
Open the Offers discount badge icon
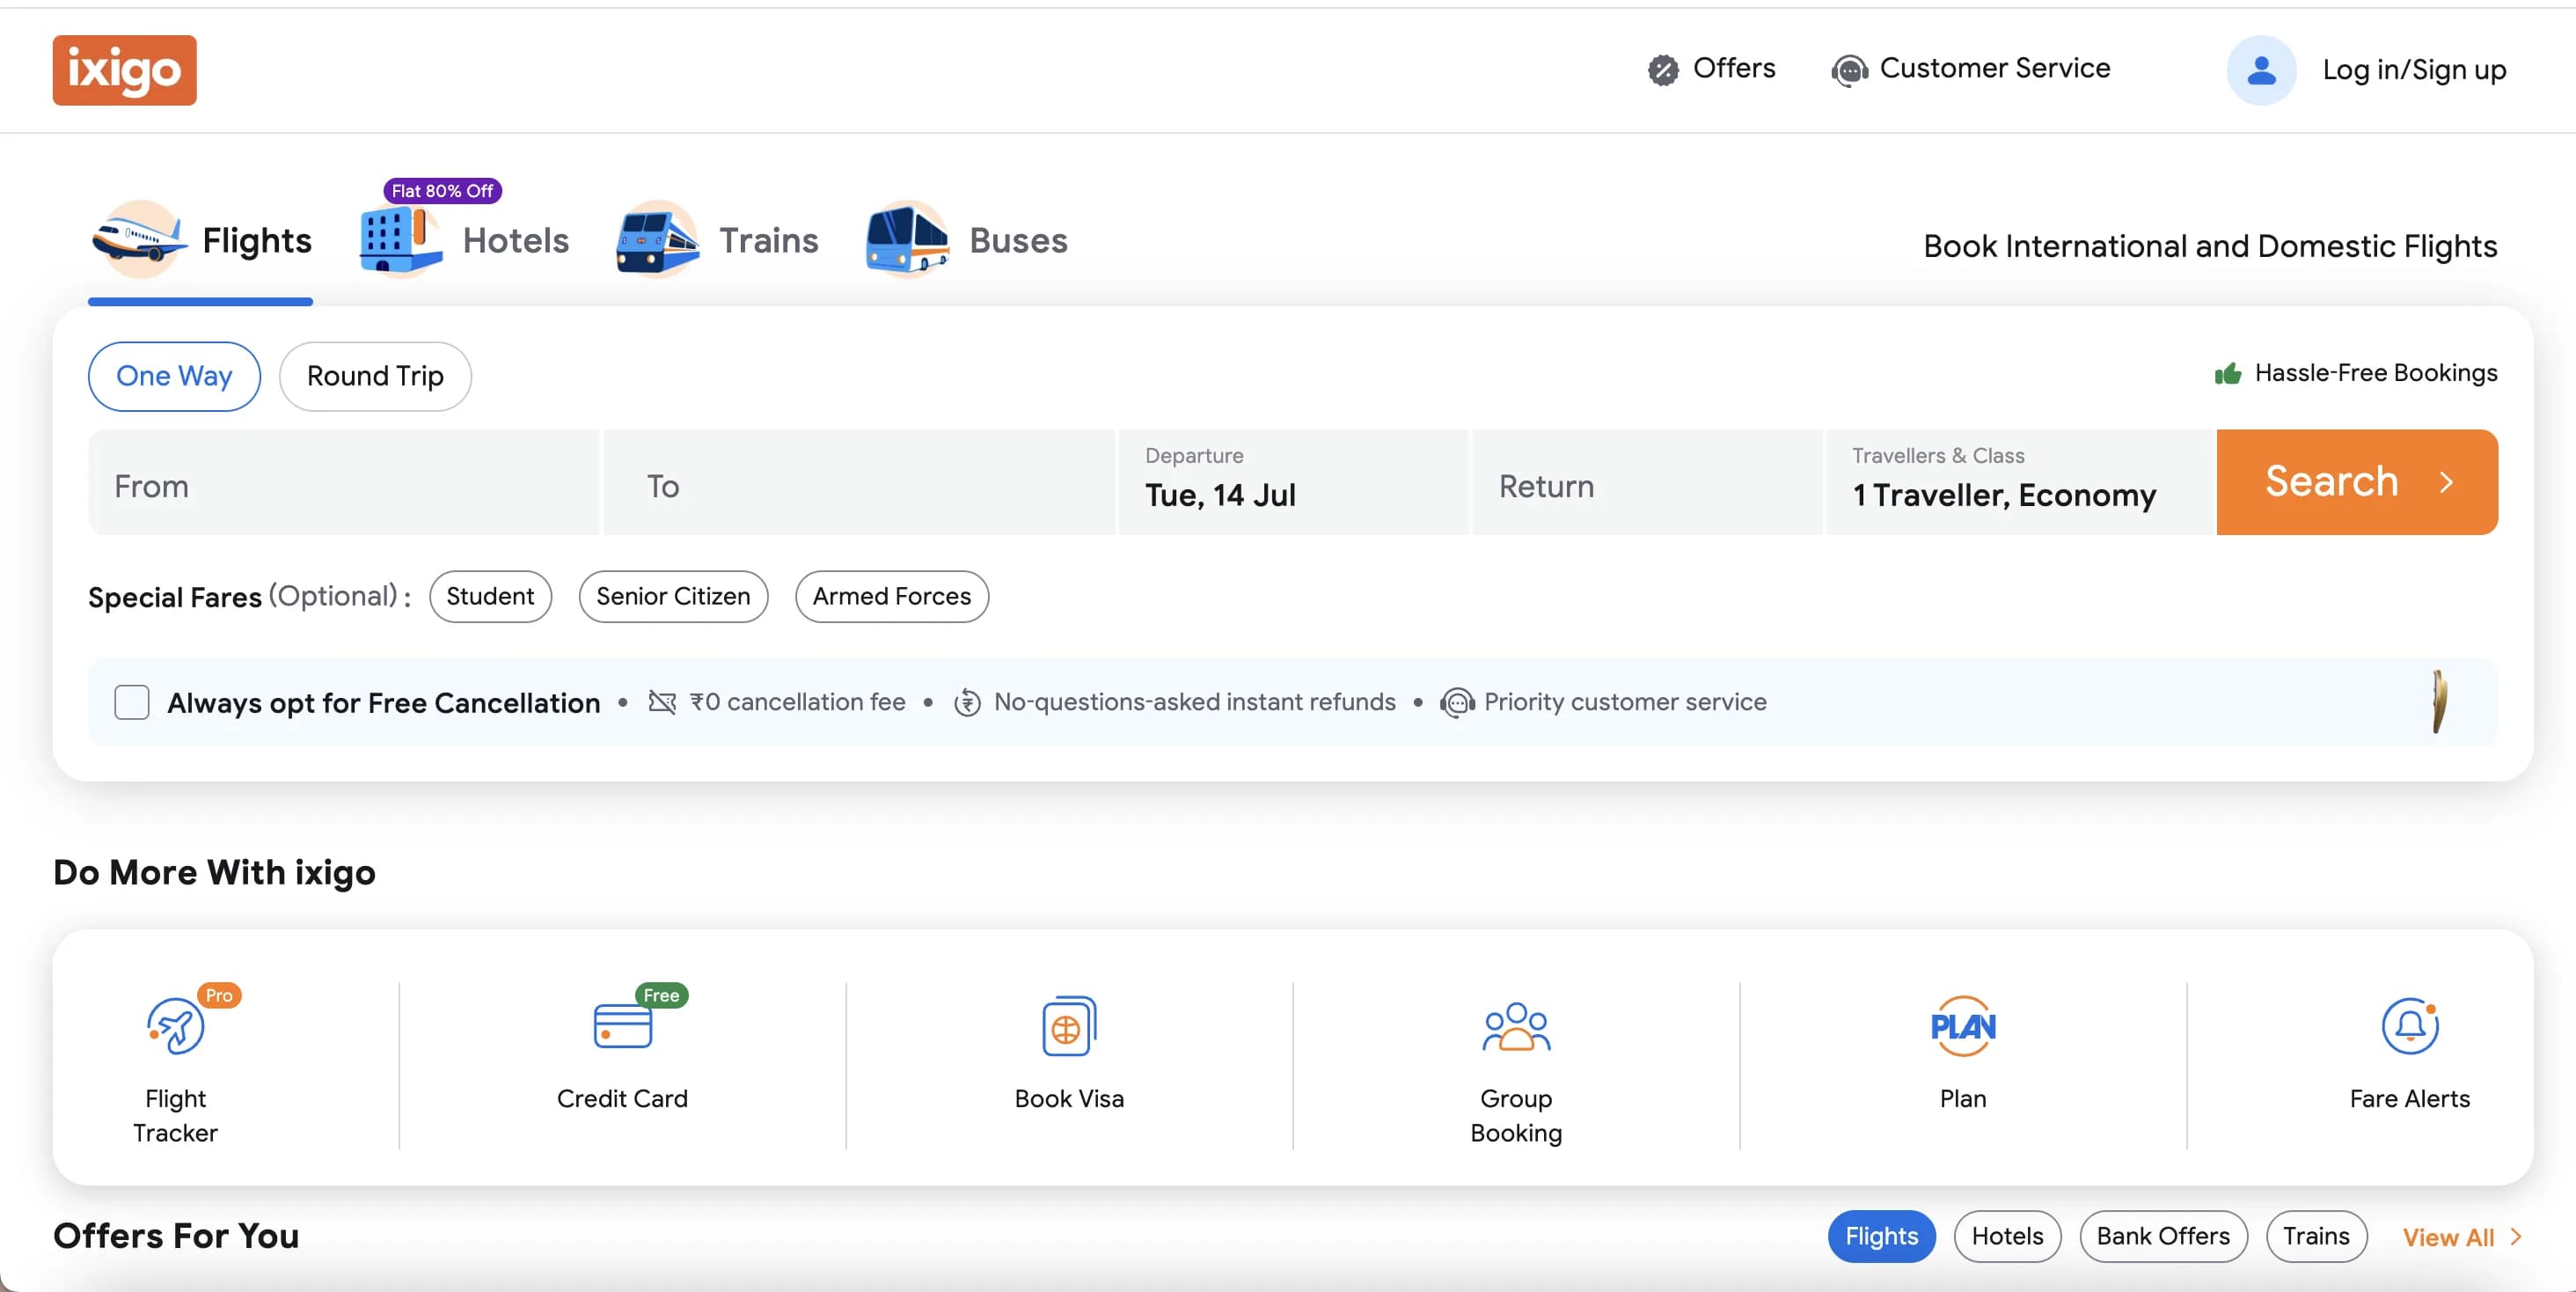[x=1663, y=70]
